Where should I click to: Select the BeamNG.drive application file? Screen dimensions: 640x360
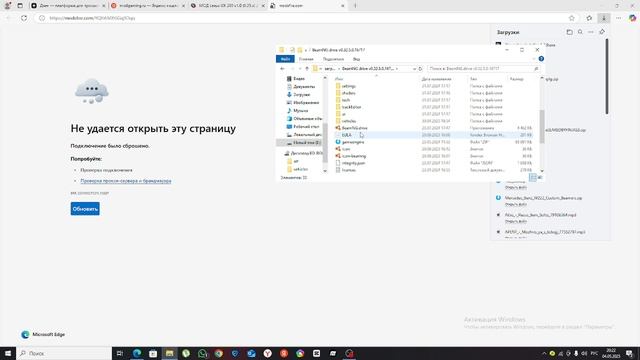click(x=354, y=128)
